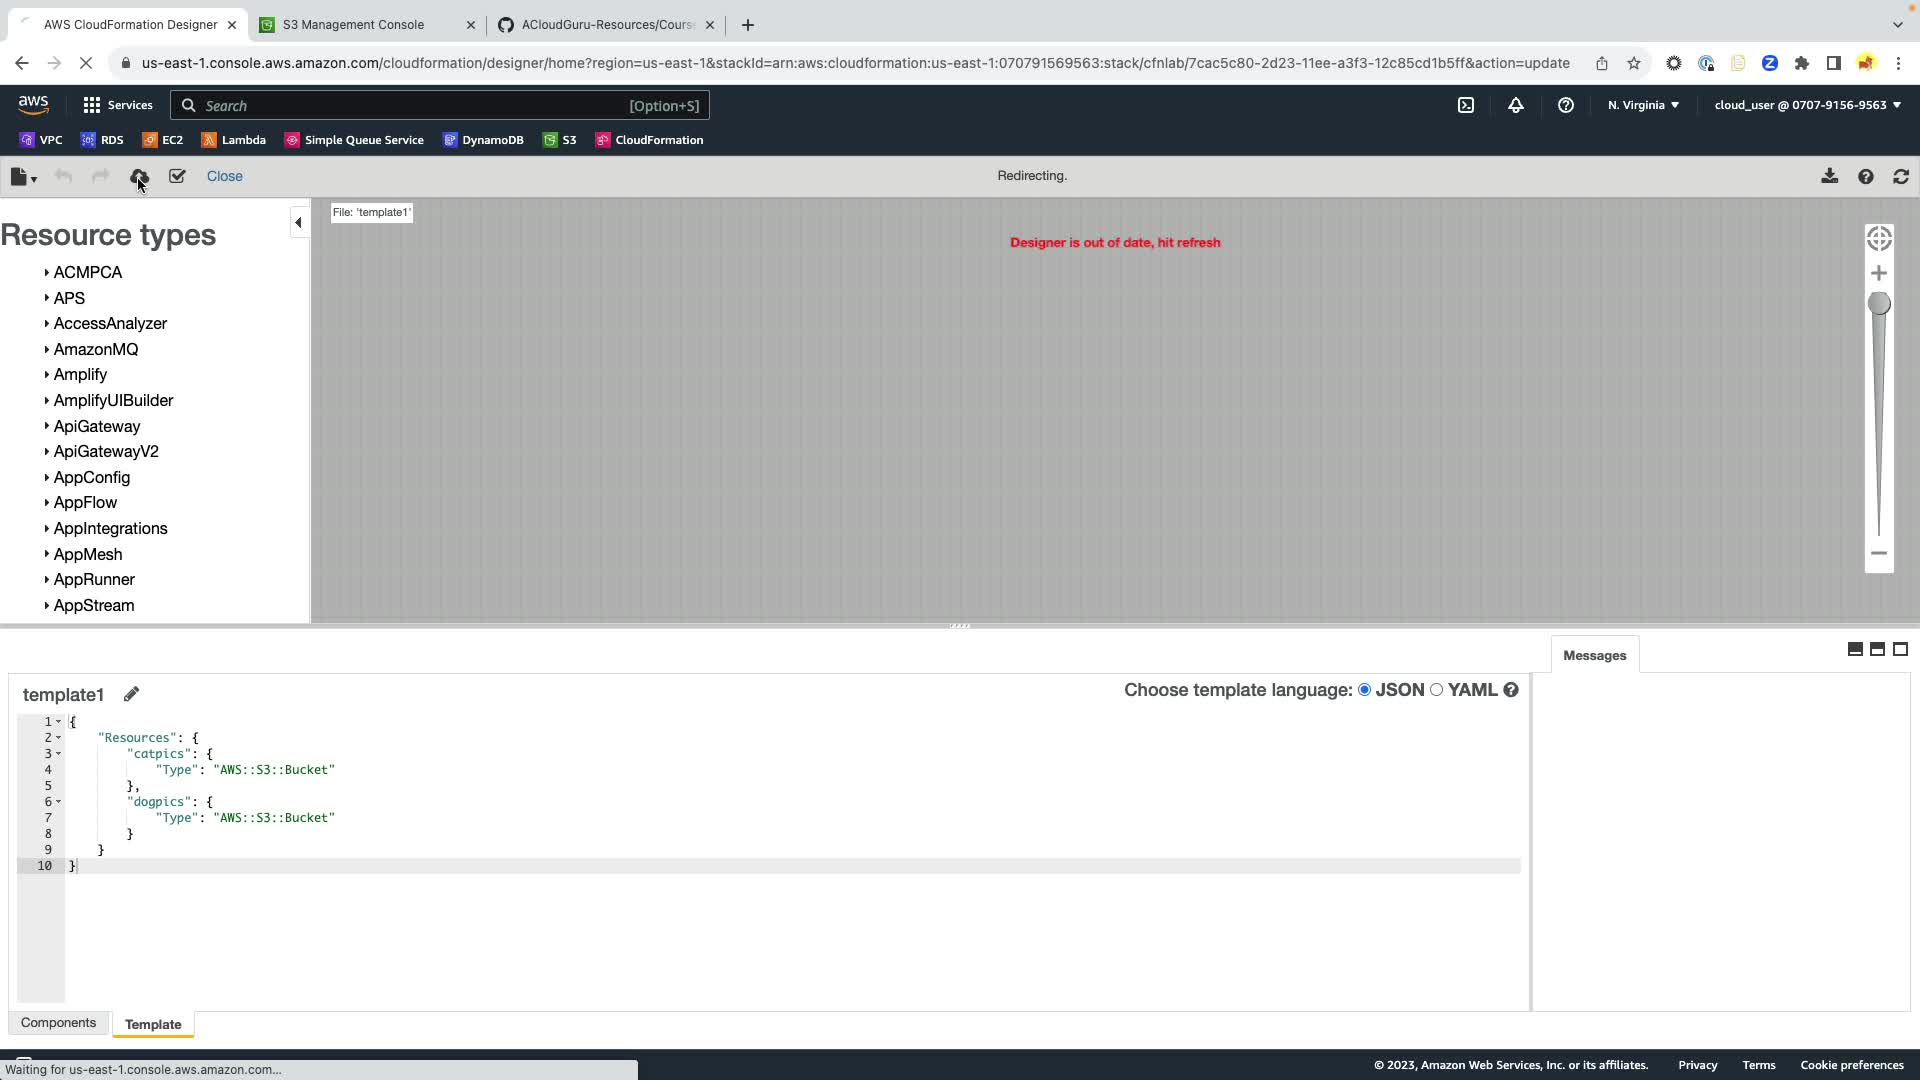Click the canvas zoom slider handle
This screenshot has height=1080, width=1920.
[1879, 304]
